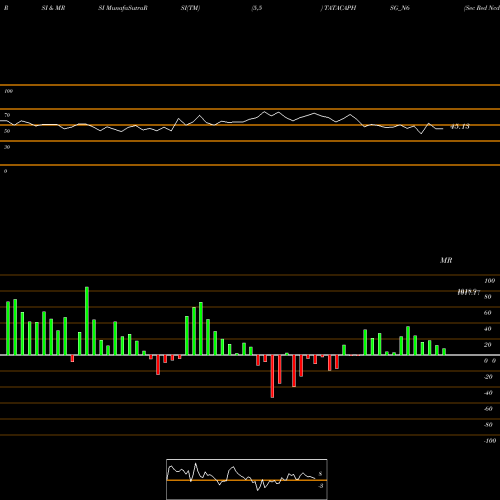The height and width of the screenshot is (500, 500).
Task: Click the -60 label on MR axis
Action: click(488, 409)
